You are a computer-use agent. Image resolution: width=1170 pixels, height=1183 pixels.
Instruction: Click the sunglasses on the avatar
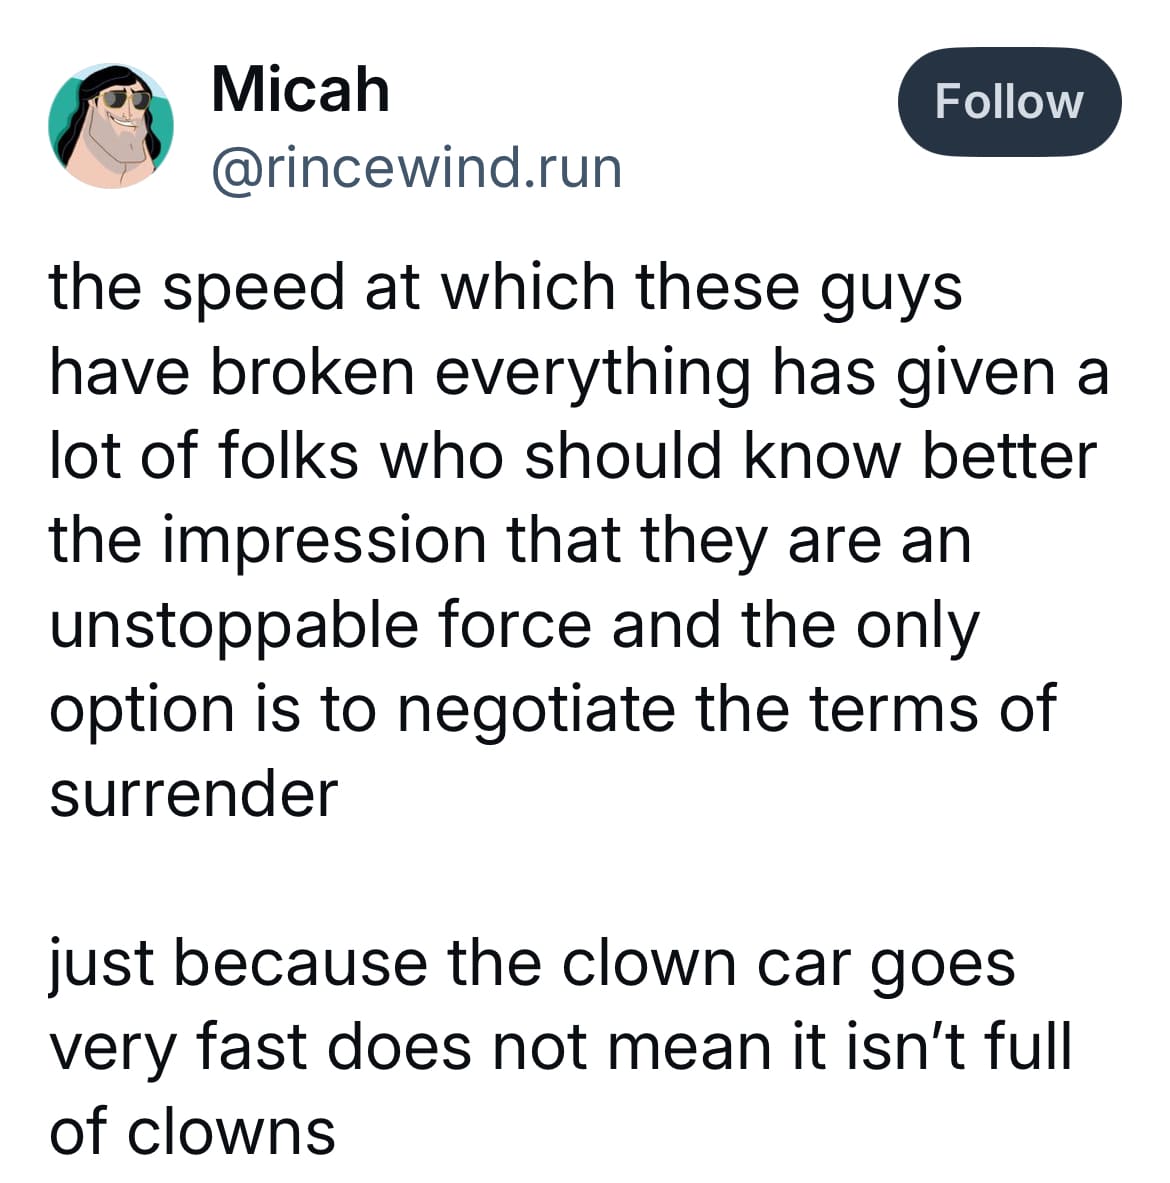125,99
